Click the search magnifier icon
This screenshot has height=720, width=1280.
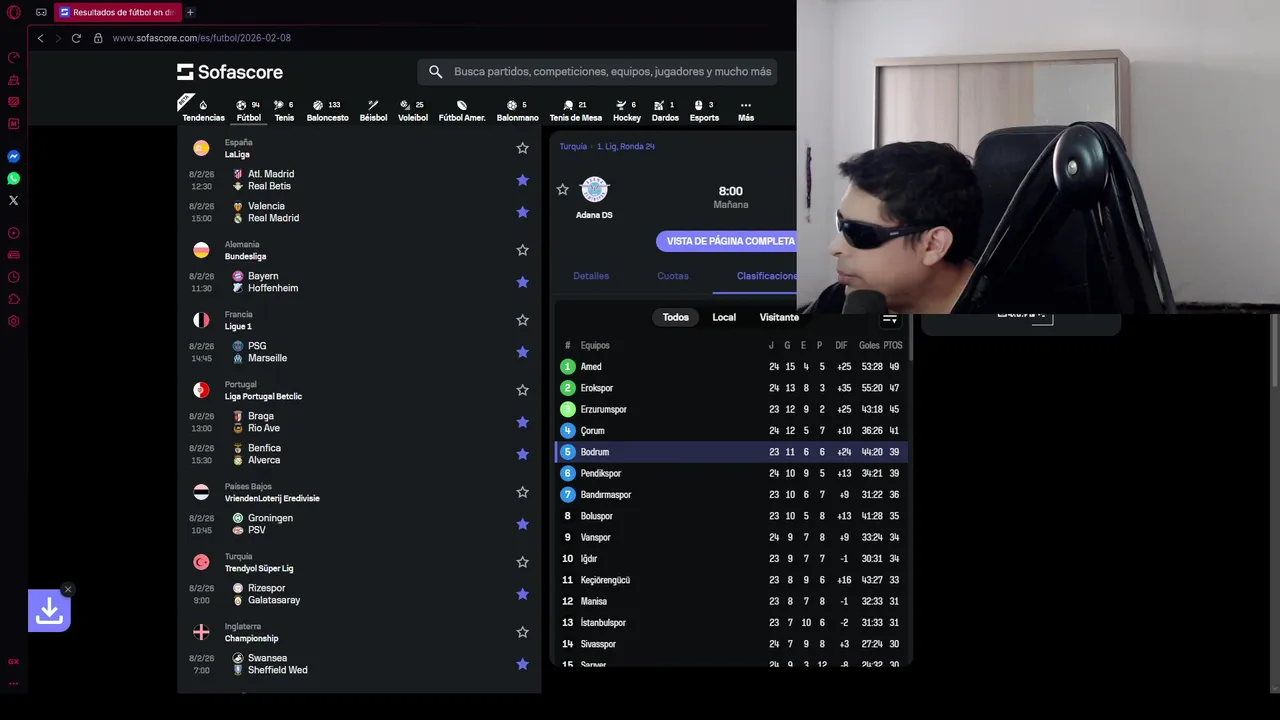(x=435, y=72)
